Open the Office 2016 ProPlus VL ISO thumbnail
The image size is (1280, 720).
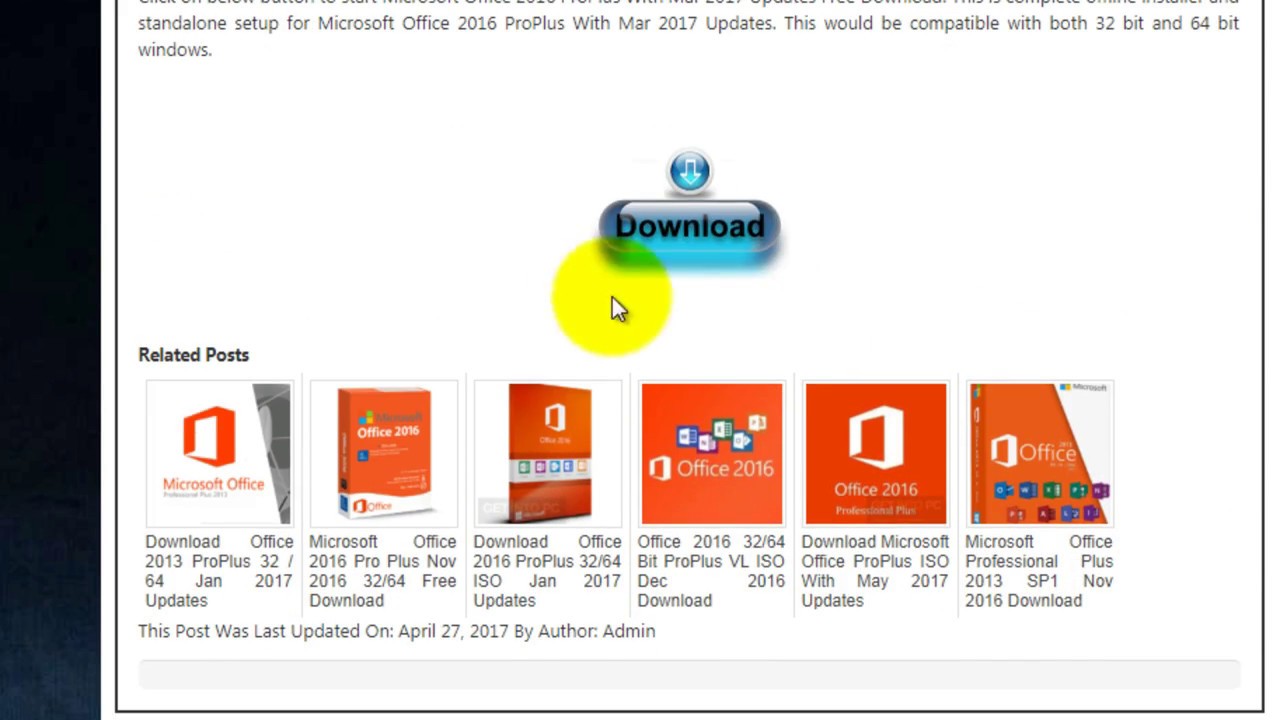point(711,453)
